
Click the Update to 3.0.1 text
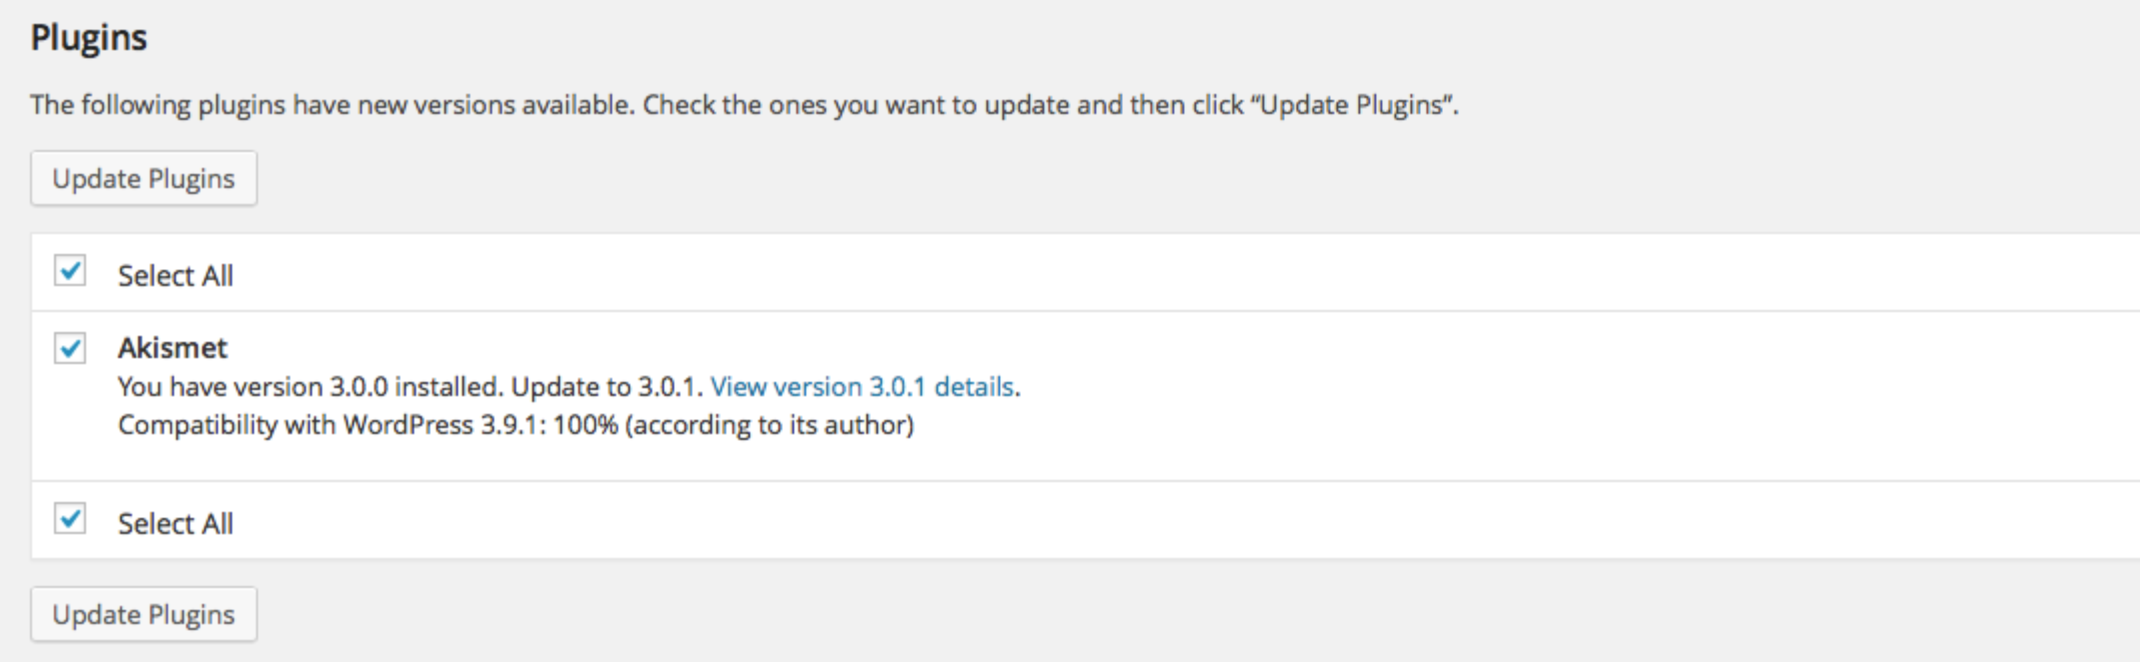pos(607,387)
